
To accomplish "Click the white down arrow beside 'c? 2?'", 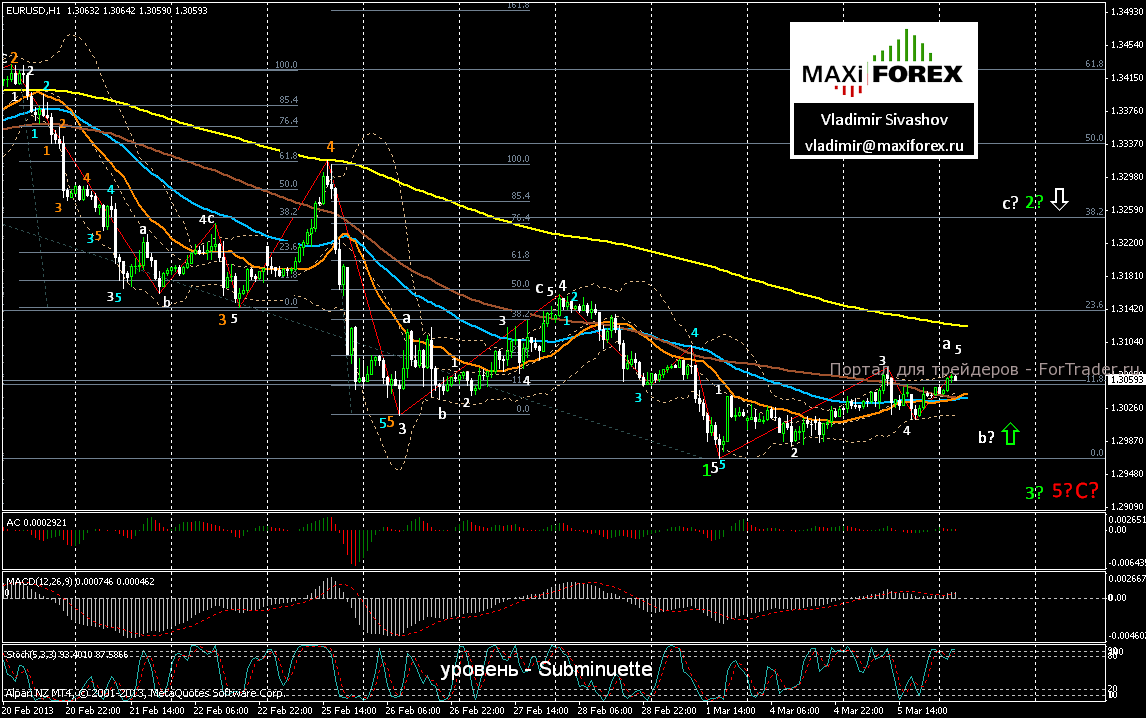I will 1061,200.
